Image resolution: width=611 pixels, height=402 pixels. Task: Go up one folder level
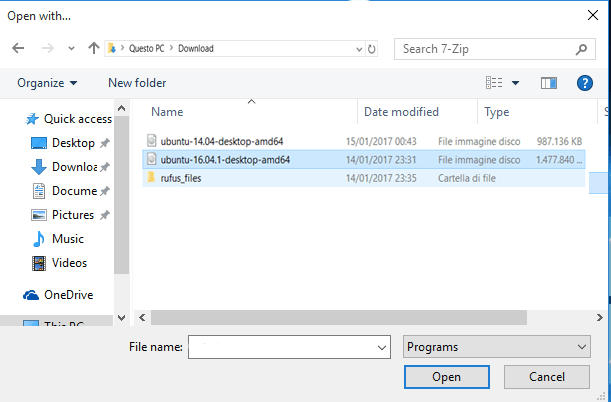[x=94, y=48]
